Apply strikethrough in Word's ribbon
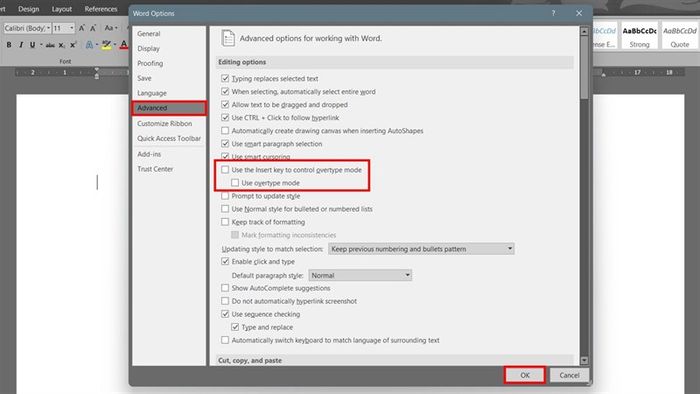 pyautogui.click(x=50, y=45)
